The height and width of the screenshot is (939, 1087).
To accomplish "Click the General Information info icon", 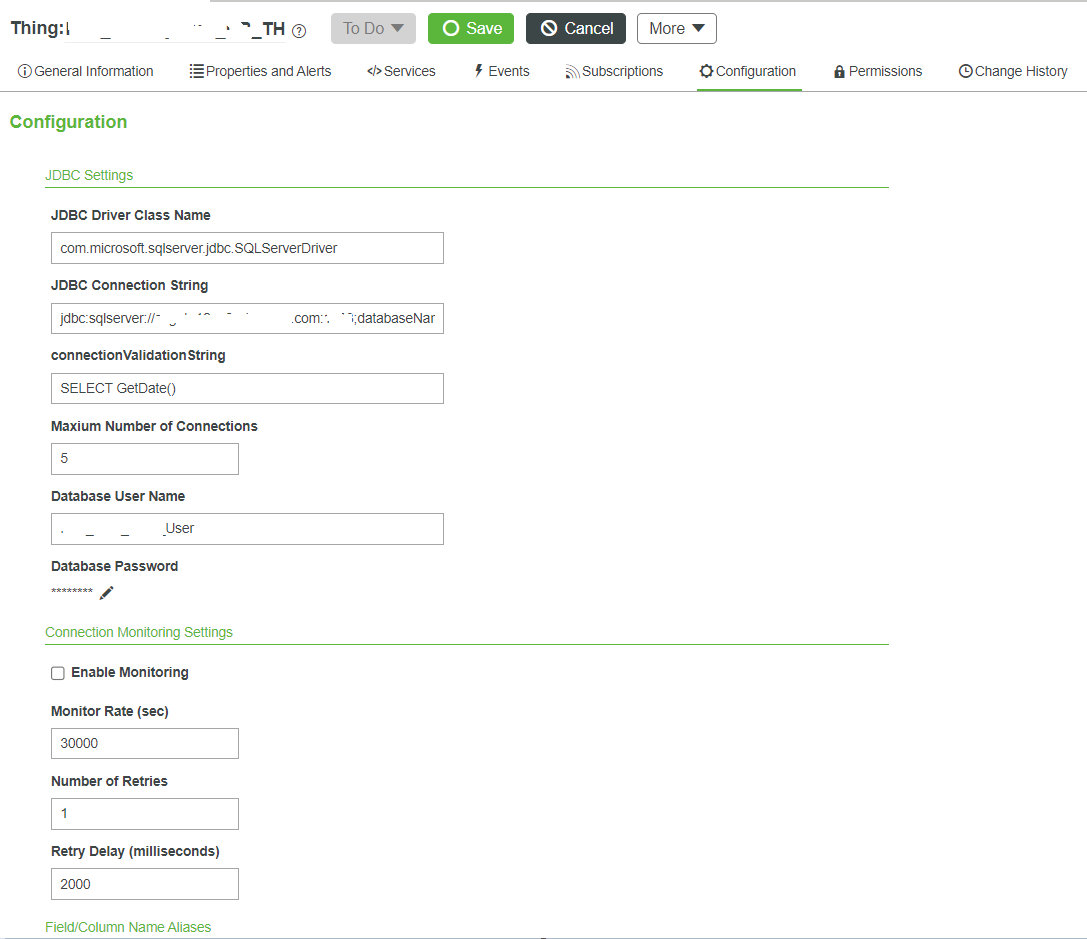I will coord(23,71).
